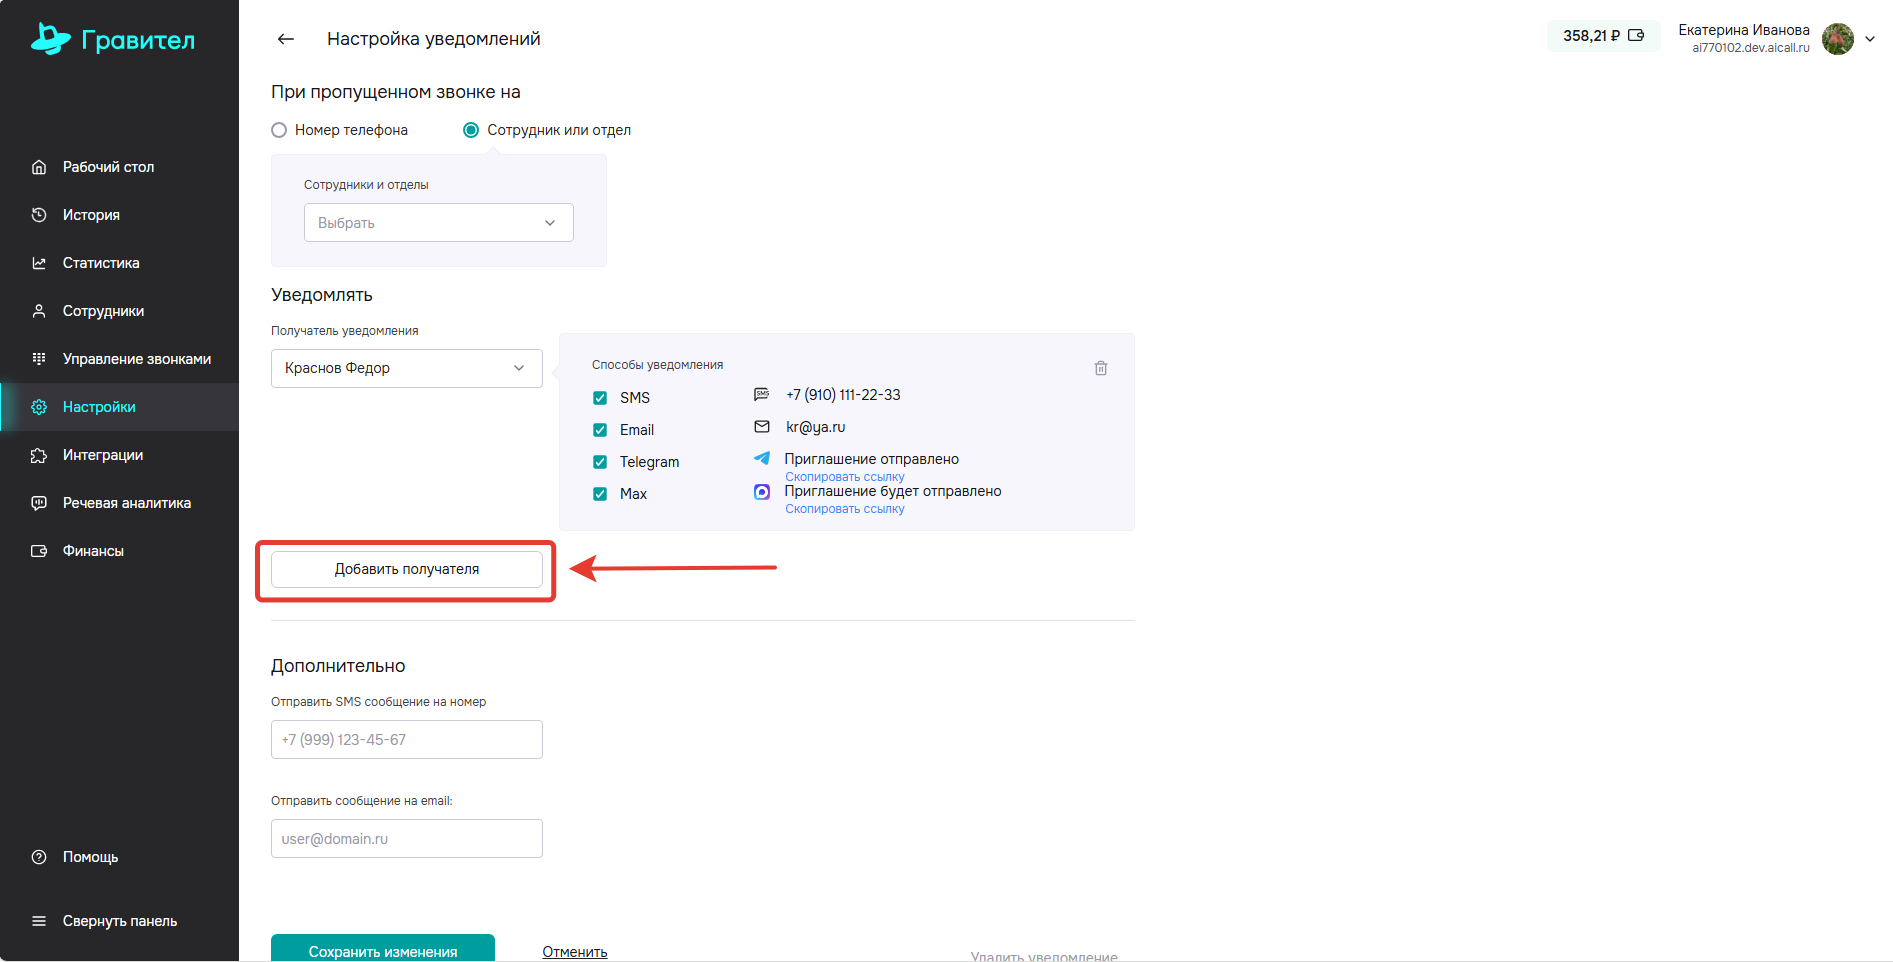Expand the 'Краснов Федор' recipient dropdown
This screenshot has height=962, width=1893.
406,368
